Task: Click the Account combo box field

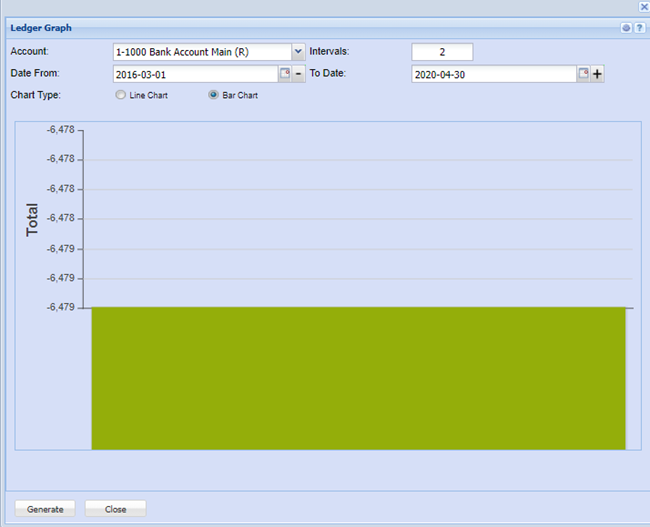Action: (202, 52)
